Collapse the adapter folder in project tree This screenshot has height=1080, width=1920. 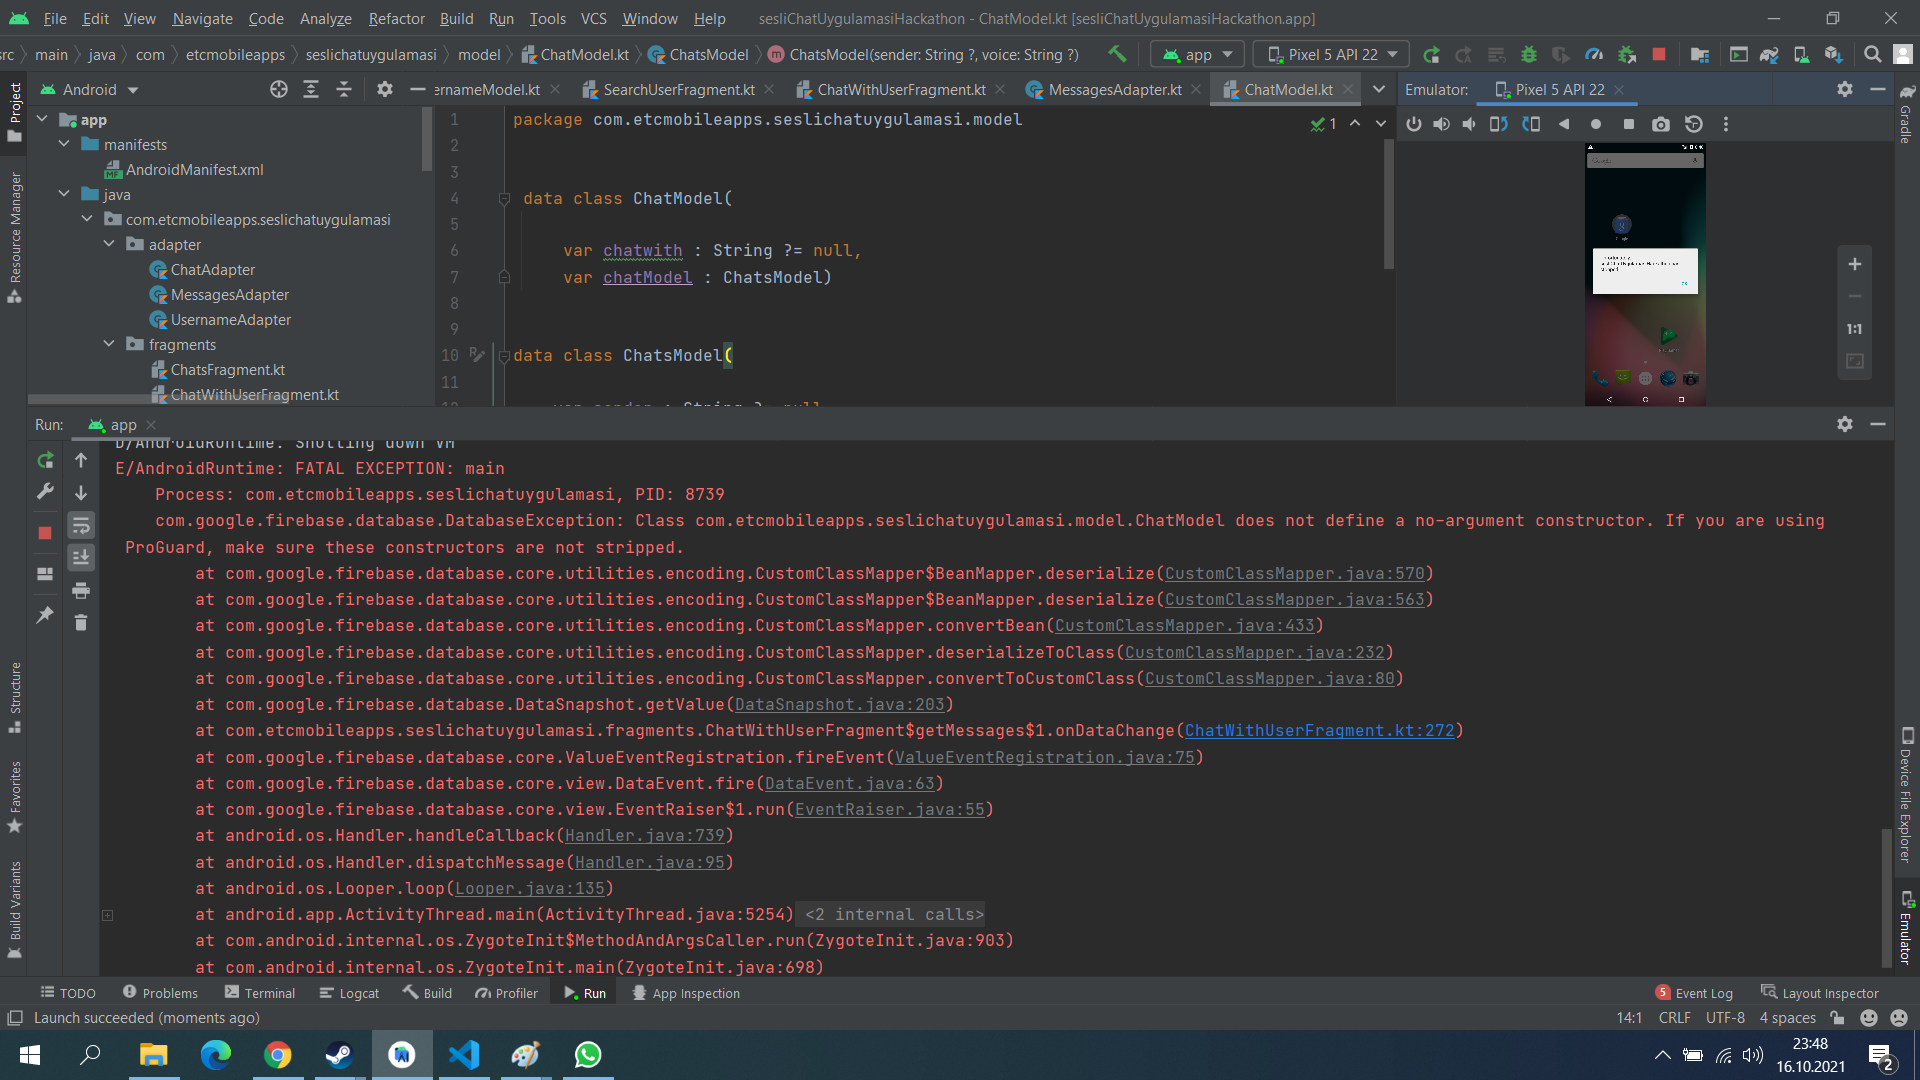[109, 244]
